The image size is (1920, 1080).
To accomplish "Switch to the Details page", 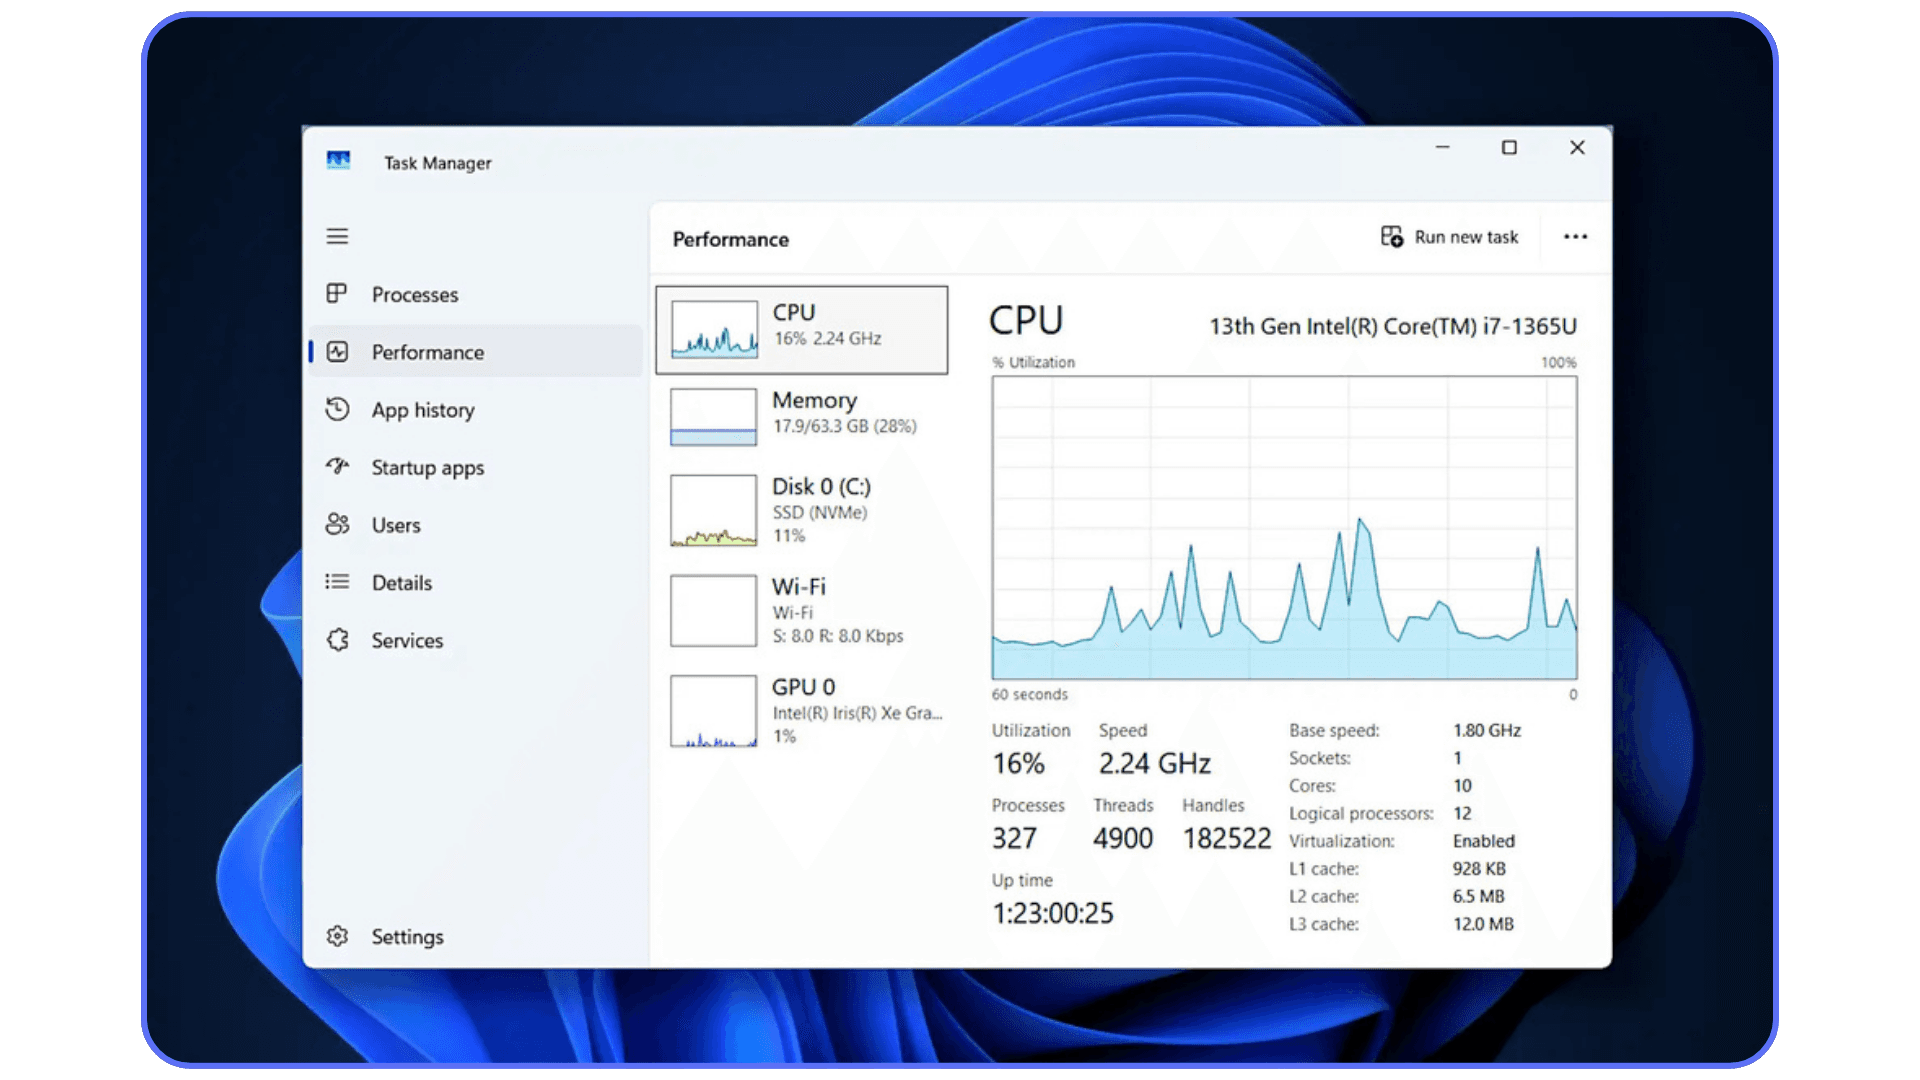I will point(402,583).
